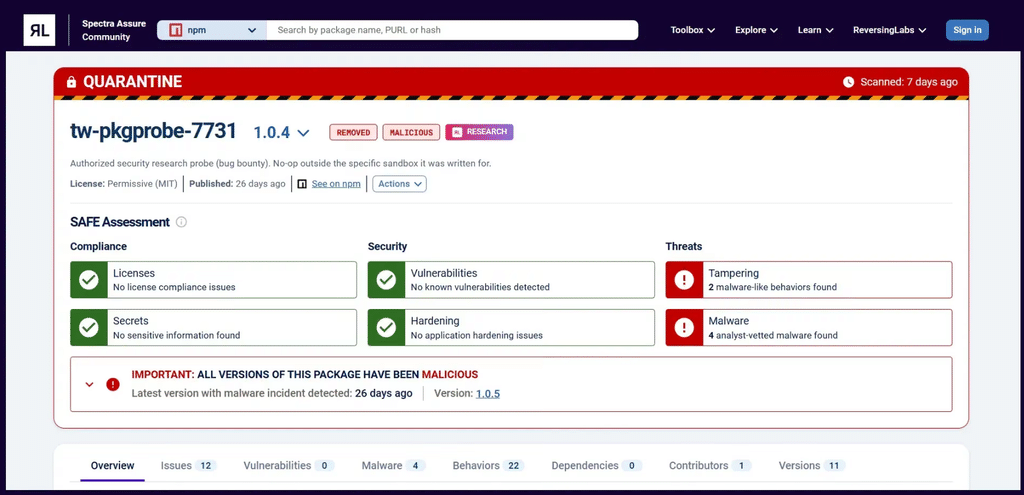Click the Hardening green checkmark icon
The height and width of the screenshot is (495, 1024).
click(387, 328)
